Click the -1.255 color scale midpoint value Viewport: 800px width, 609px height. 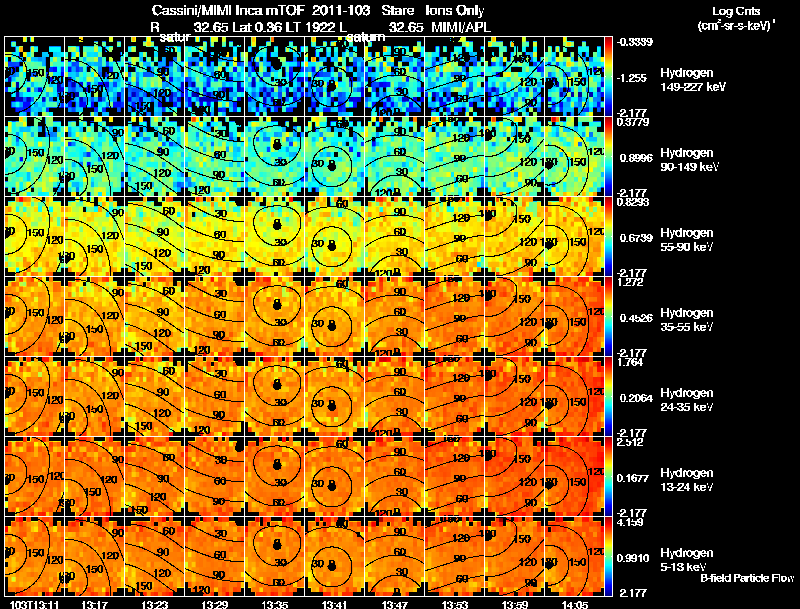click(632, 78)
